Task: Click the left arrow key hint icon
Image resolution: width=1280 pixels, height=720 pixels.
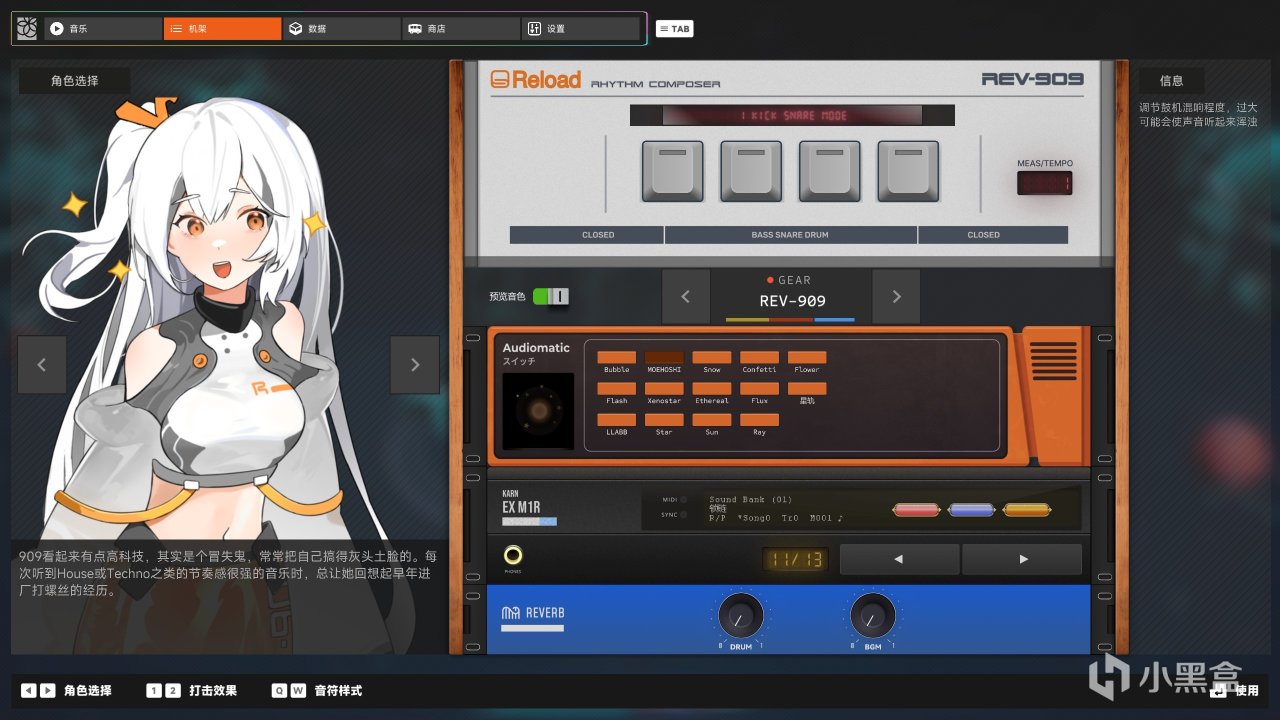Action: [29, 690]
